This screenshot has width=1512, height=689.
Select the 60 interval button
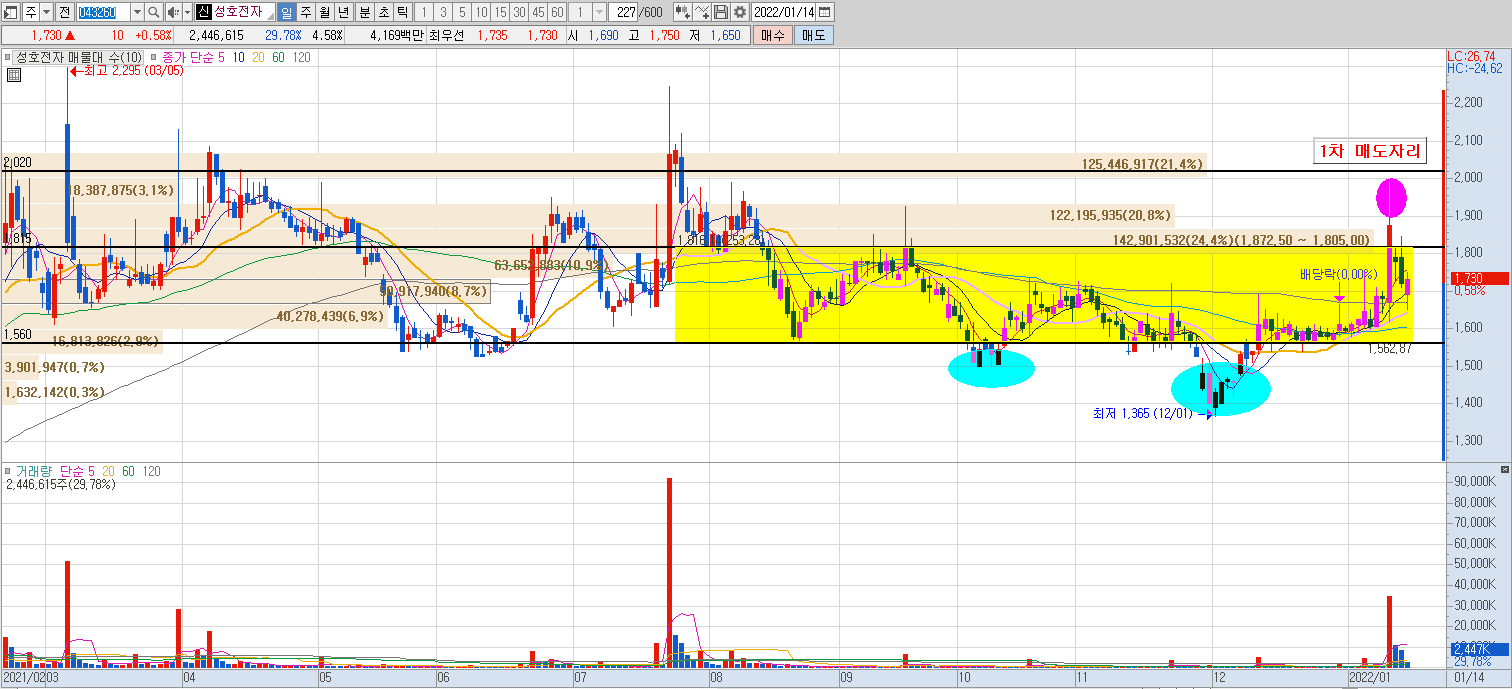557,12
